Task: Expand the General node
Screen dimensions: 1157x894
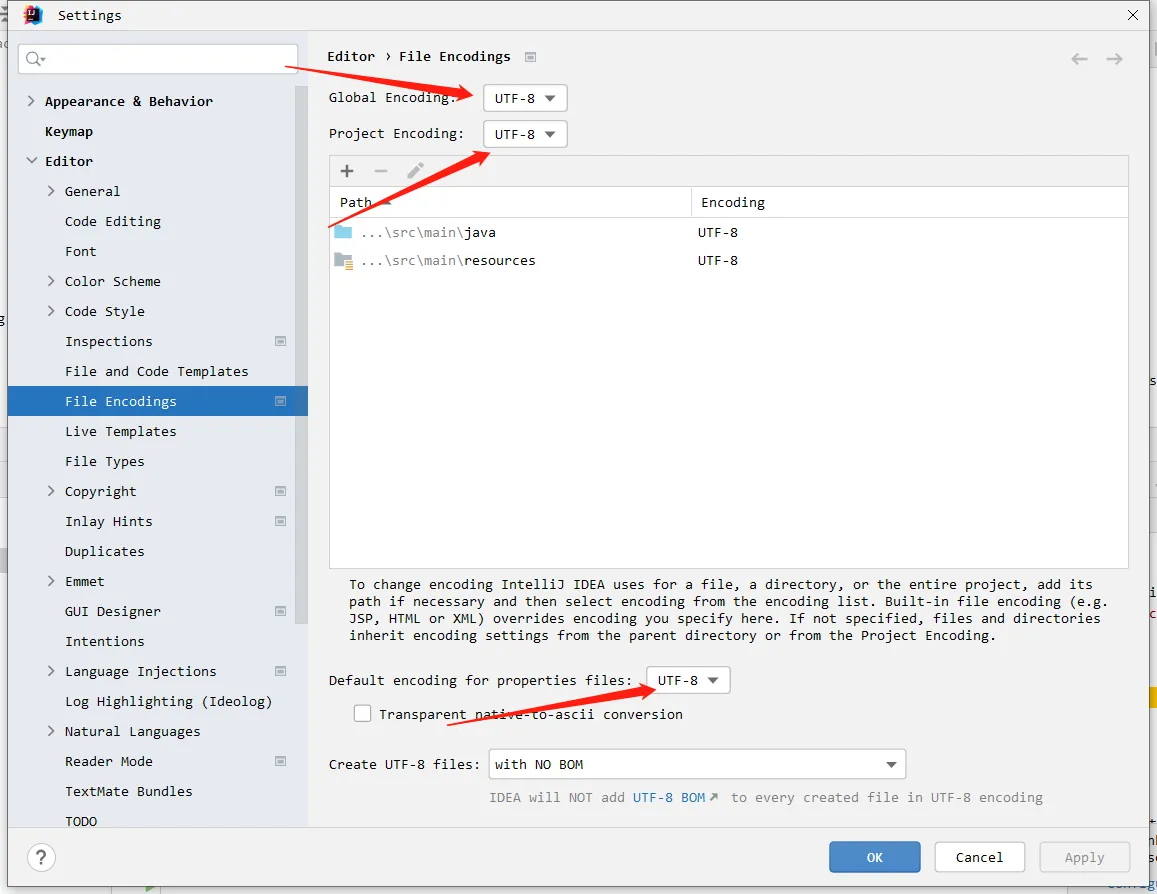Action: click(x=51, y=191)
